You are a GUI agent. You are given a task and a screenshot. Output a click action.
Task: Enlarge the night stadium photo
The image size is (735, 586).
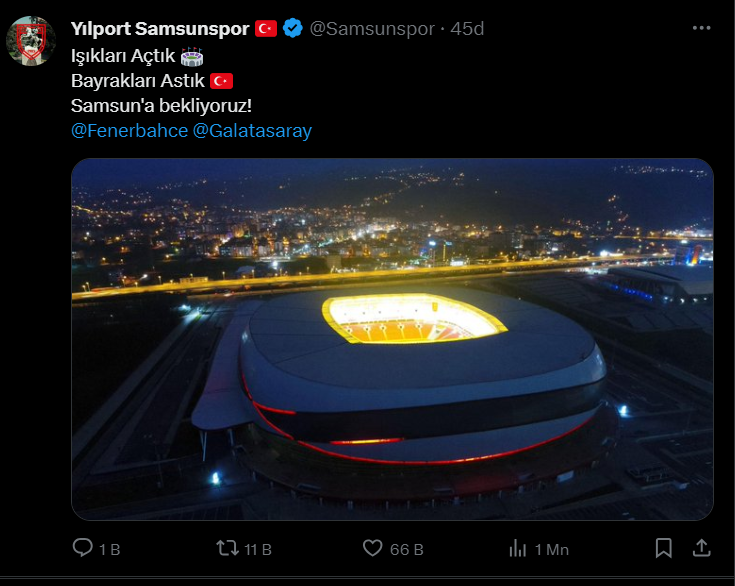(392, 339)
